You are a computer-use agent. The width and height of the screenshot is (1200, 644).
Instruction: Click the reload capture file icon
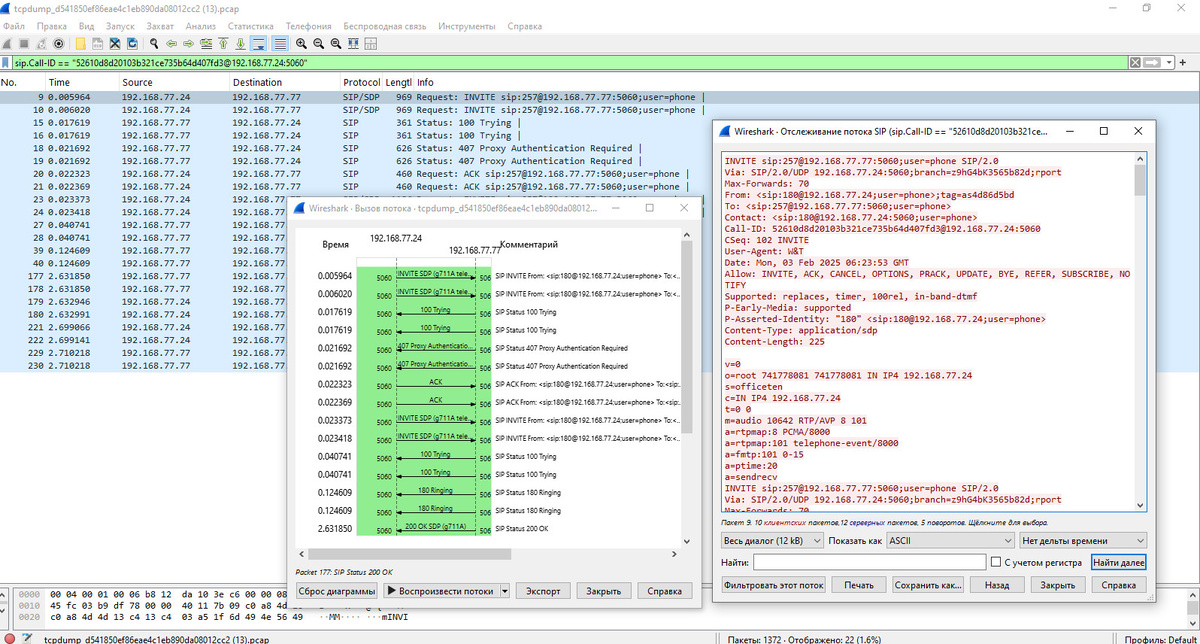[131, 44]
